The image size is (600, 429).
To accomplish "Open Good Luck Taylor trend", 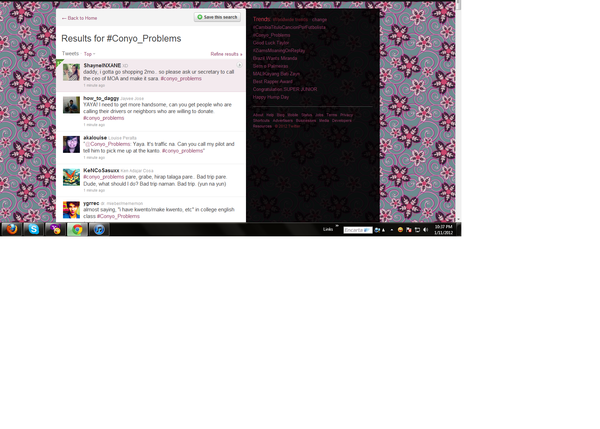I will click(x=271, y=43).
